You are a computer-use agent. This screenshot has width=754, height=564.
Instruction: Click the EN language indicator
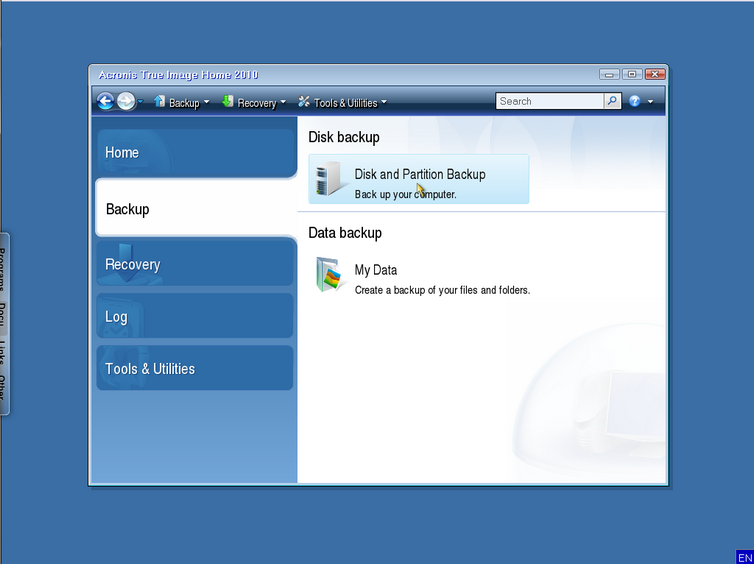pos(744,558)
